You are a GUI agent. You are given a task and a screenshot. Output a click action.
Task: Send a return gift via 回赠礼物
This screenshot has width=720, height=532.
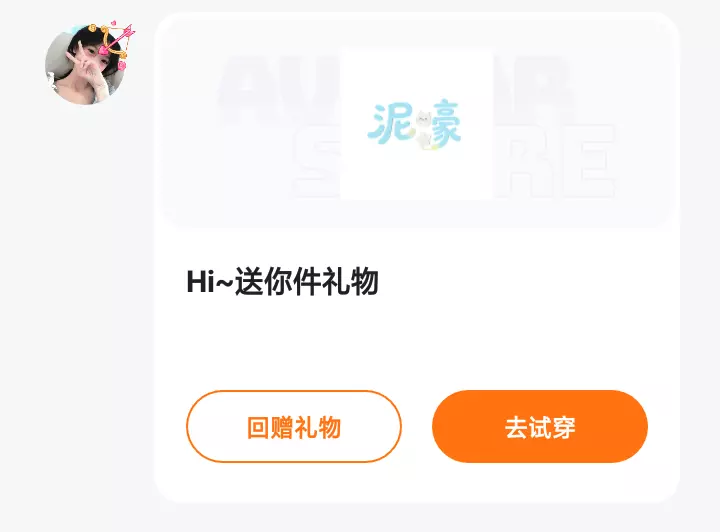pyautogui.click(x=294, y=427)
